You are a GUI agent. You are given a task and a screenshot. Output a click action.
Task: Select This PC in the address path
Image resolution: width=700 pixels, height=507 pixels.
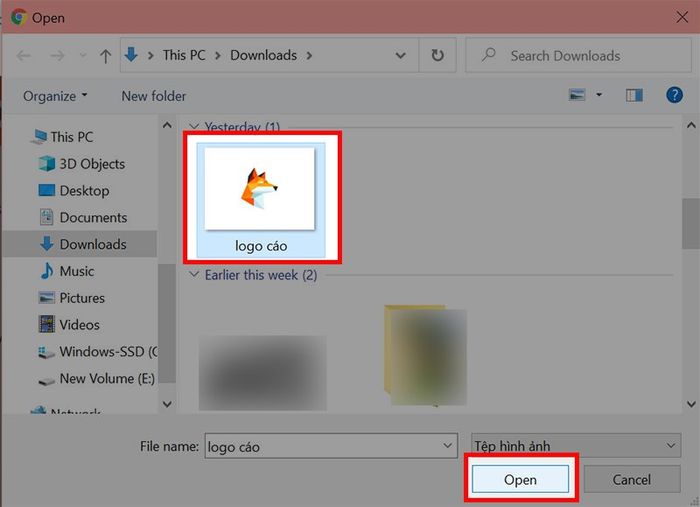184,55
